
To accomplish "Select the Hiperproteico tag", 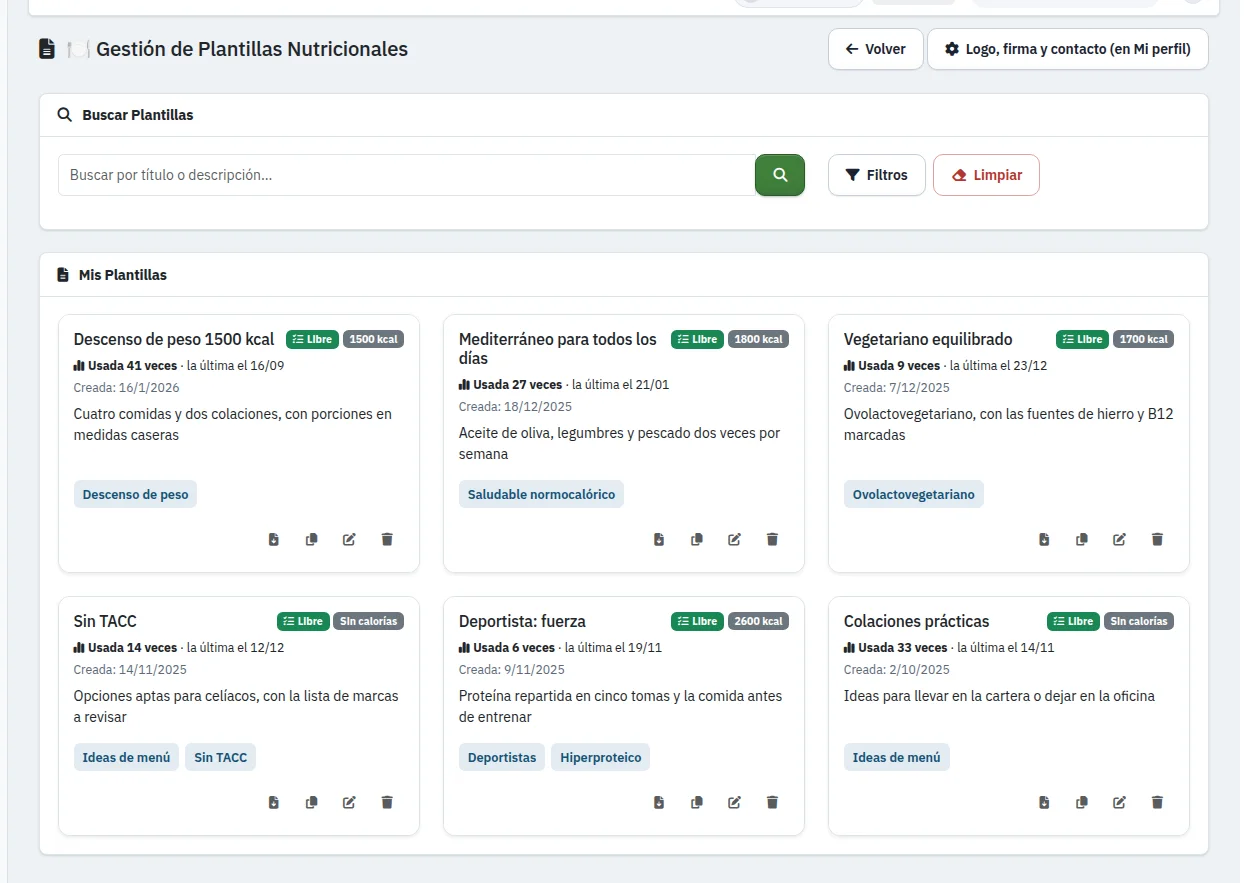I will (601, 757).
